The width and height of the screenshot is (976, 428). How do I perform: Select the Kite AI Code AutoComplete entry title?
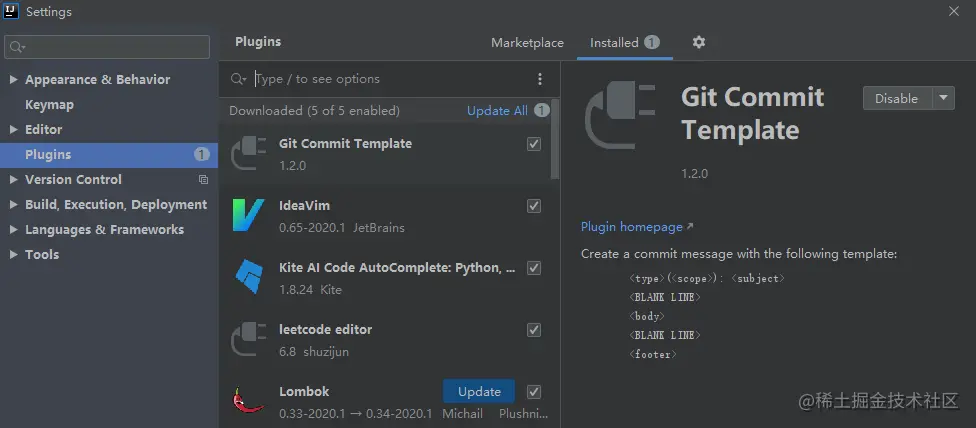[x=397, y=268]
